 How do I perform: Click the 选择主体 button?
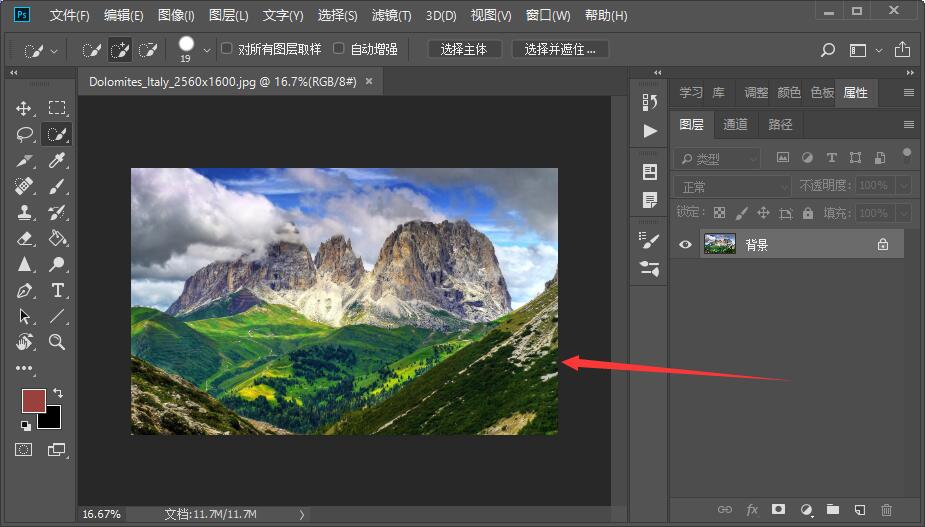coord(464,50)
